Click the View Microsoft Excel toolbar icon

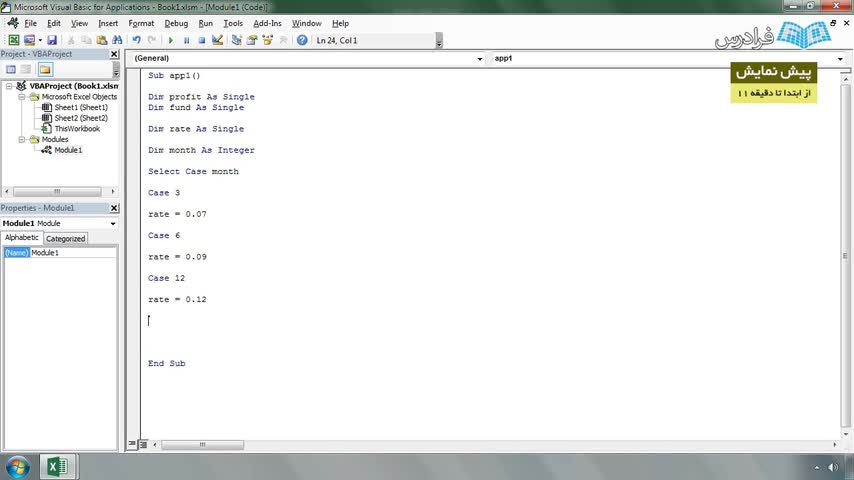click(x=14, y=40)
